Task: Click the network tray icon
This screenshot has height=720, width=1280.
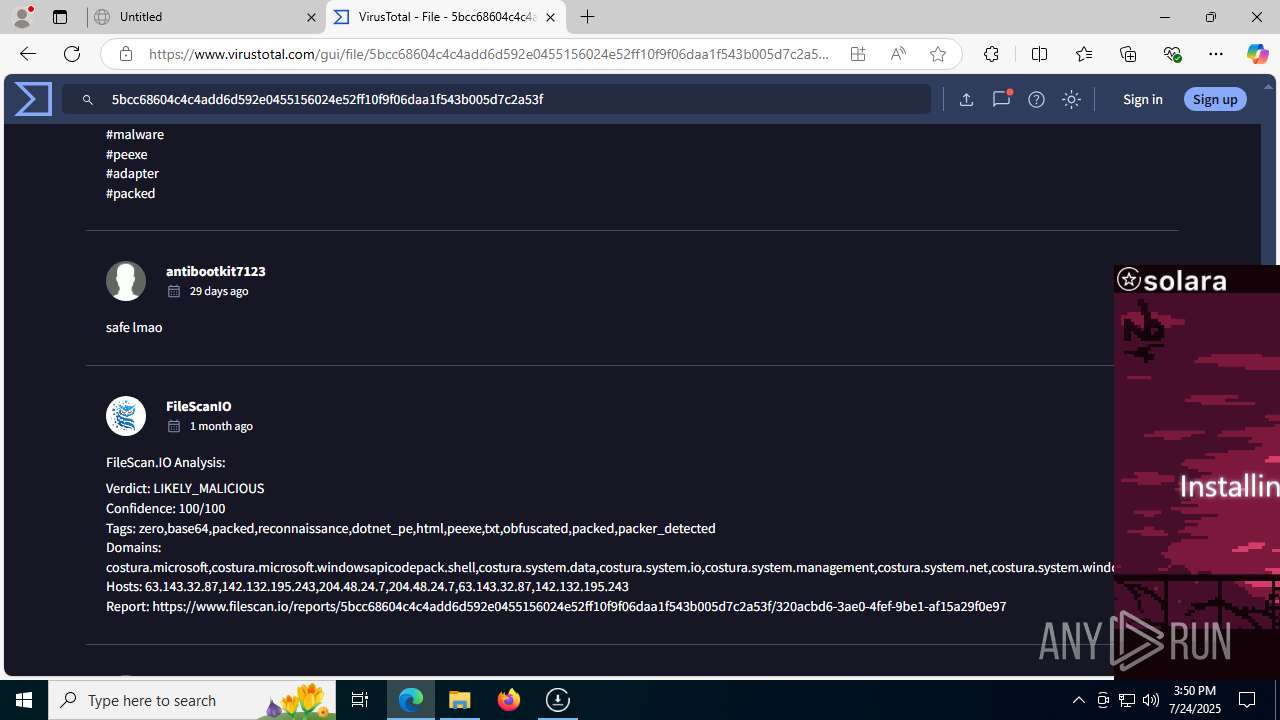Action: point(1127,700)
